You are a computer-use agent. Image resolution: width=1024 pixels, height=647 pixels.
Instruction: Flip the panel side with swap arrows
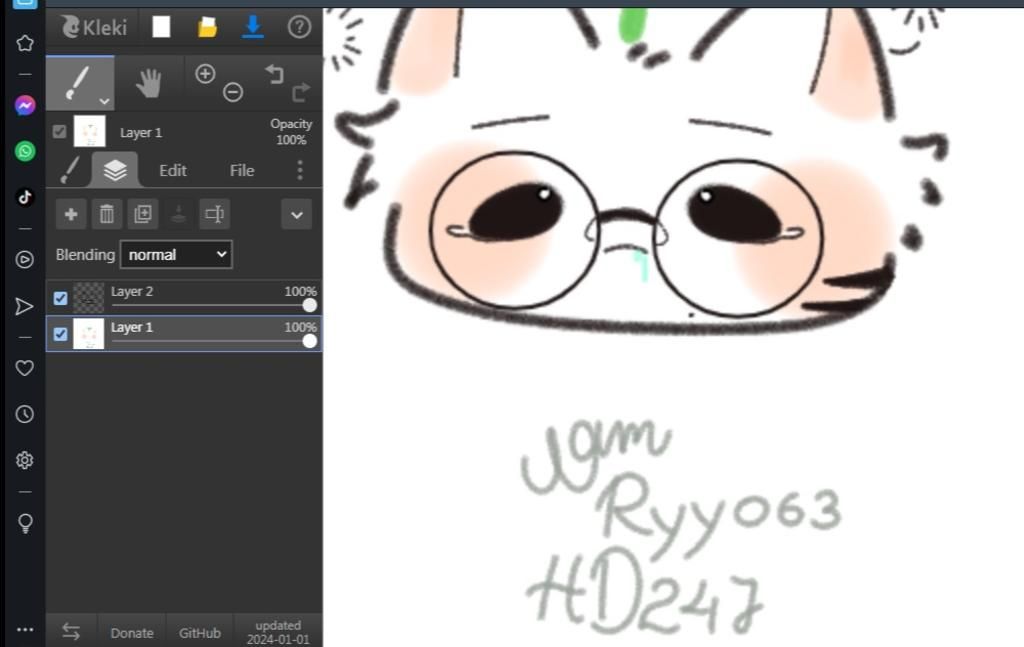[71, 631]
